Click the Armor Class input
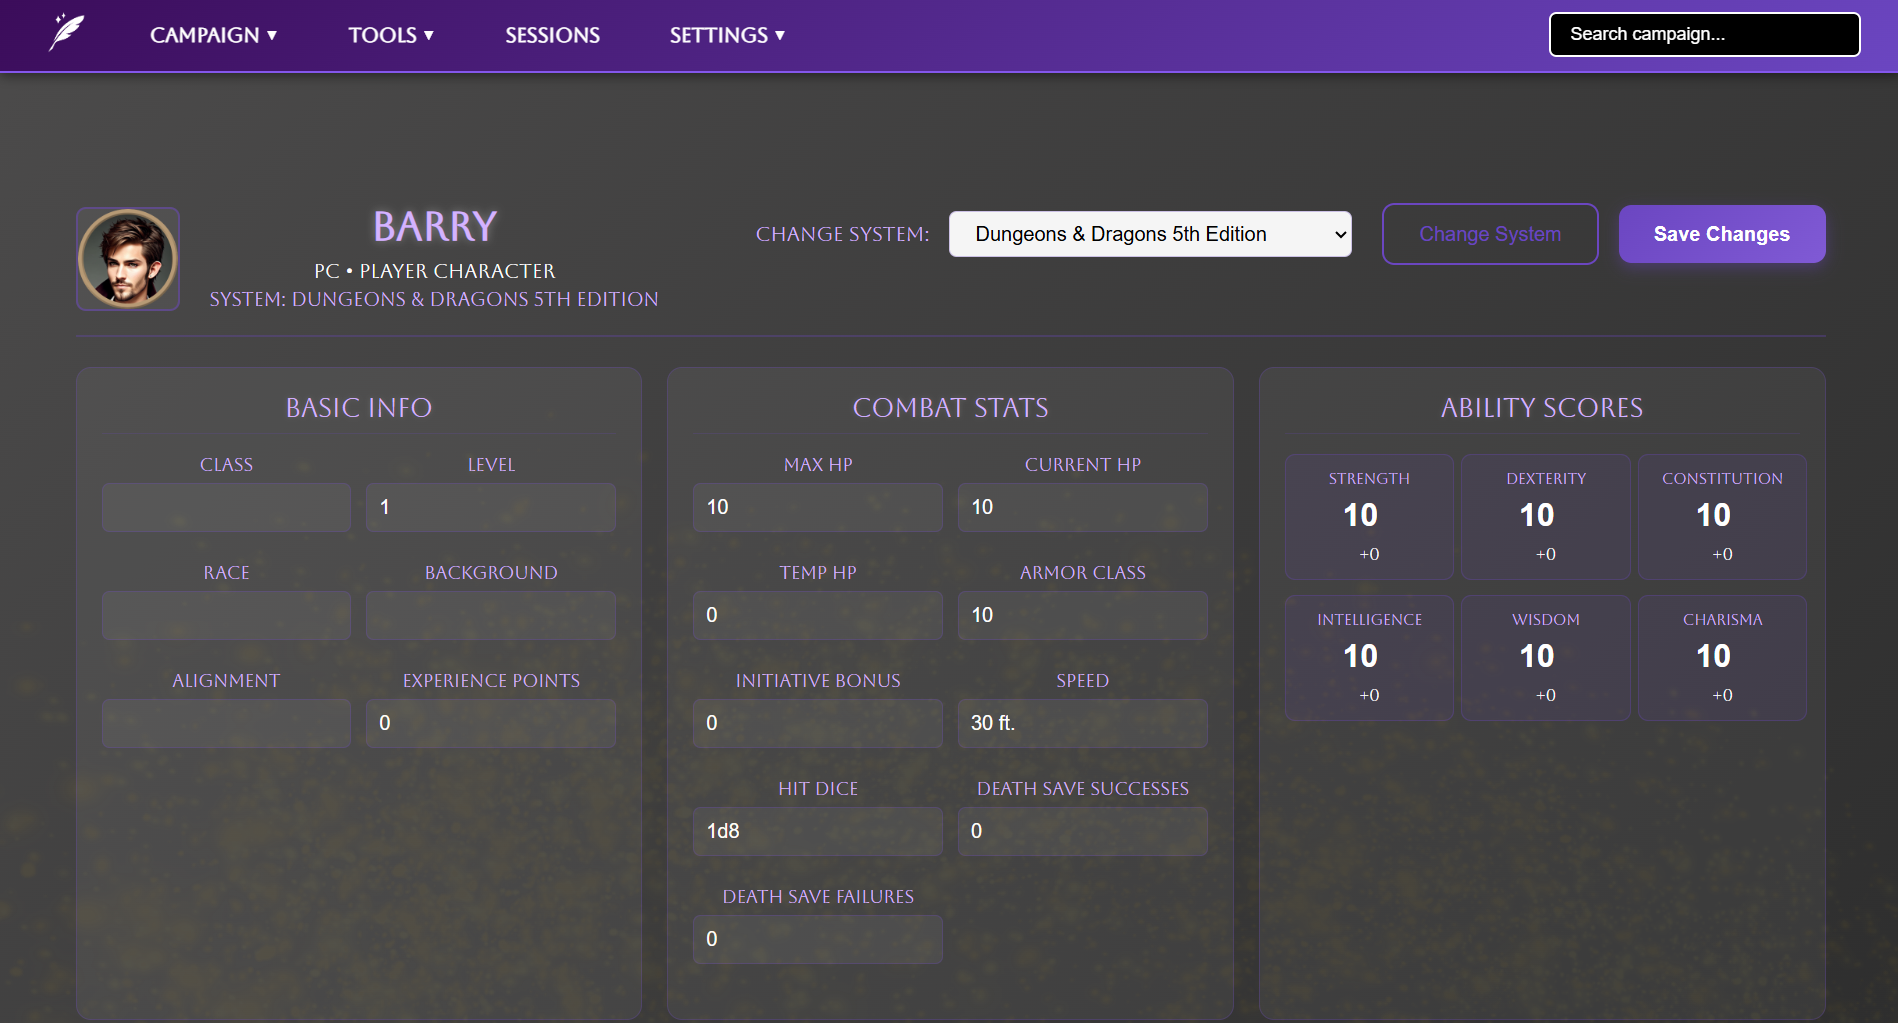The height and width of the screenshot is (1023, 1898). 1082,615
